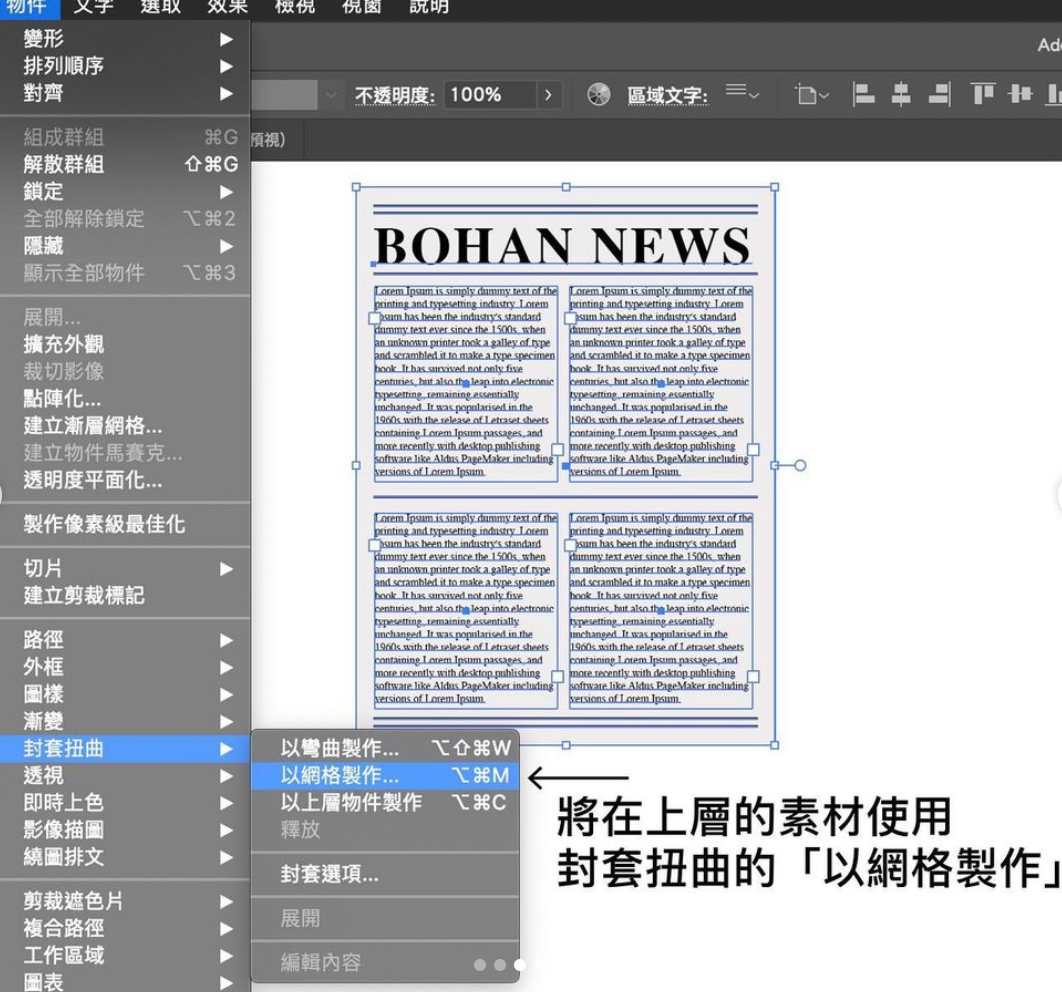Image resolution: width=1062 pixels, height=992 pixels.
Task: Click the Recolor Artwork color wheel icon
Action: [598, 95]
